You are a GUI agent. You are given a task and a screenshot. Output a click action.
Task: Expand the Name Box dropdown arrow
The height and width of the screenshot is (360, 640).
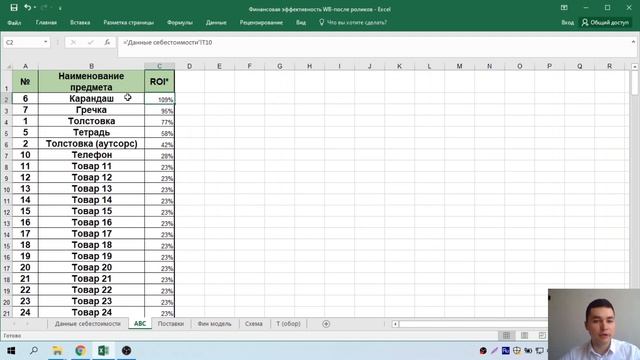point(45,42)
